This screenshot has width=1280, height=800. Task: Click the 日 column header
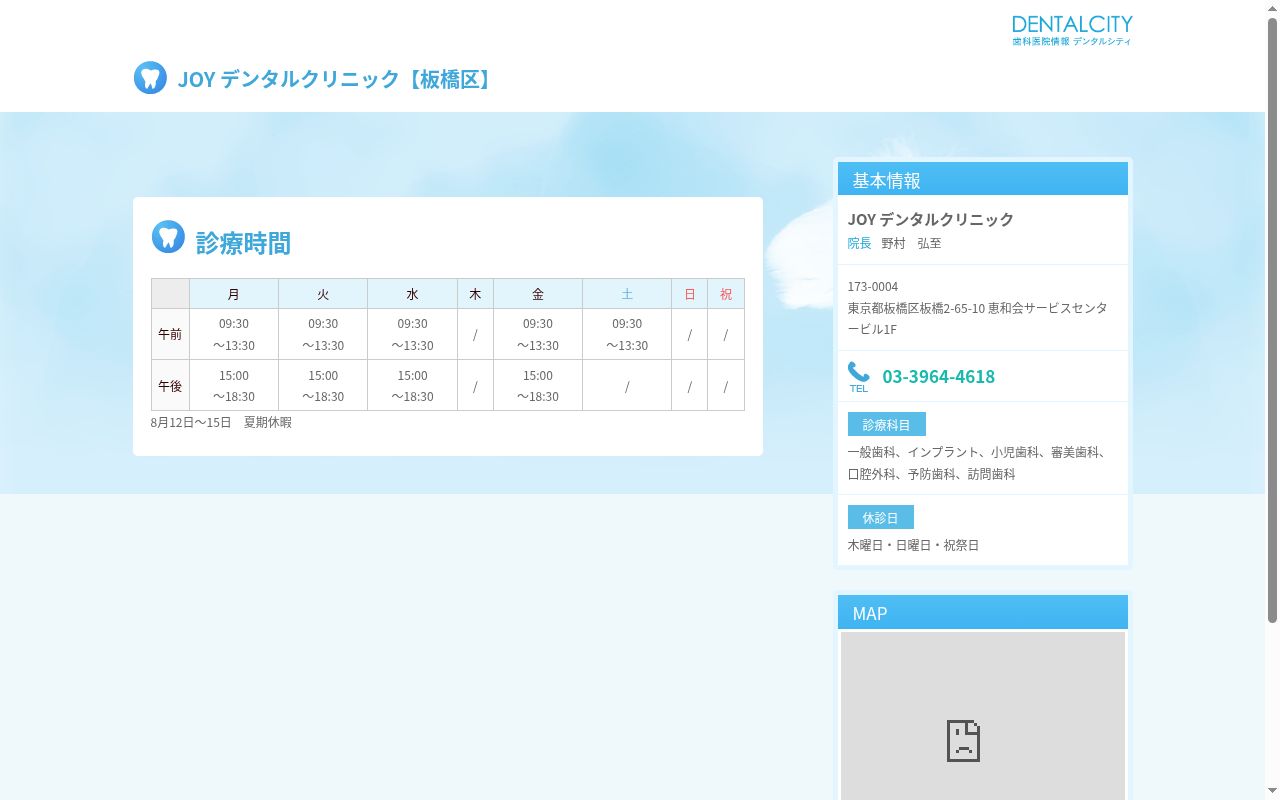690,294
